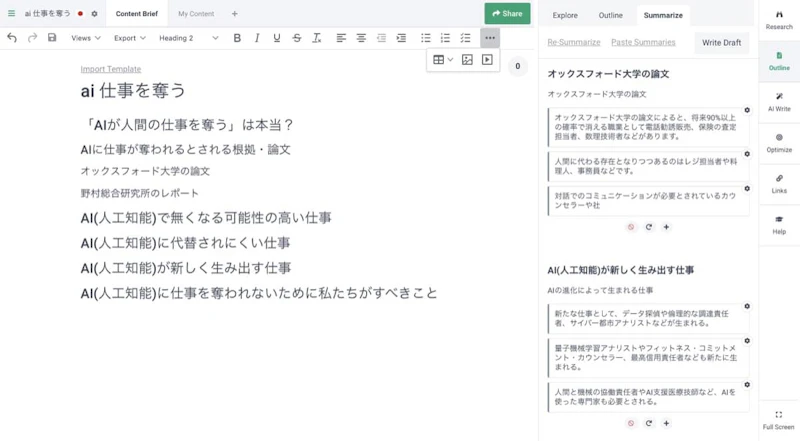Toggle Full Screen mode
800x441 pixels.
point(779,420)
